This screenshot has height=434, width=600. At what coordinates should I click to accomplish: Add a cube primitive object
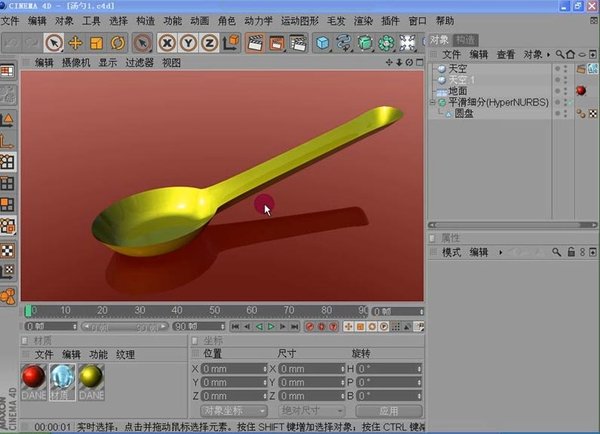pyautogui.click(x=323, y=43)
